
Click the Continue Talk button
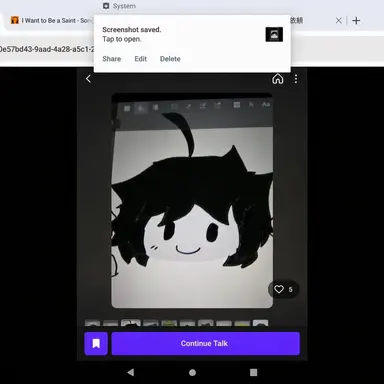click(205, 343)
